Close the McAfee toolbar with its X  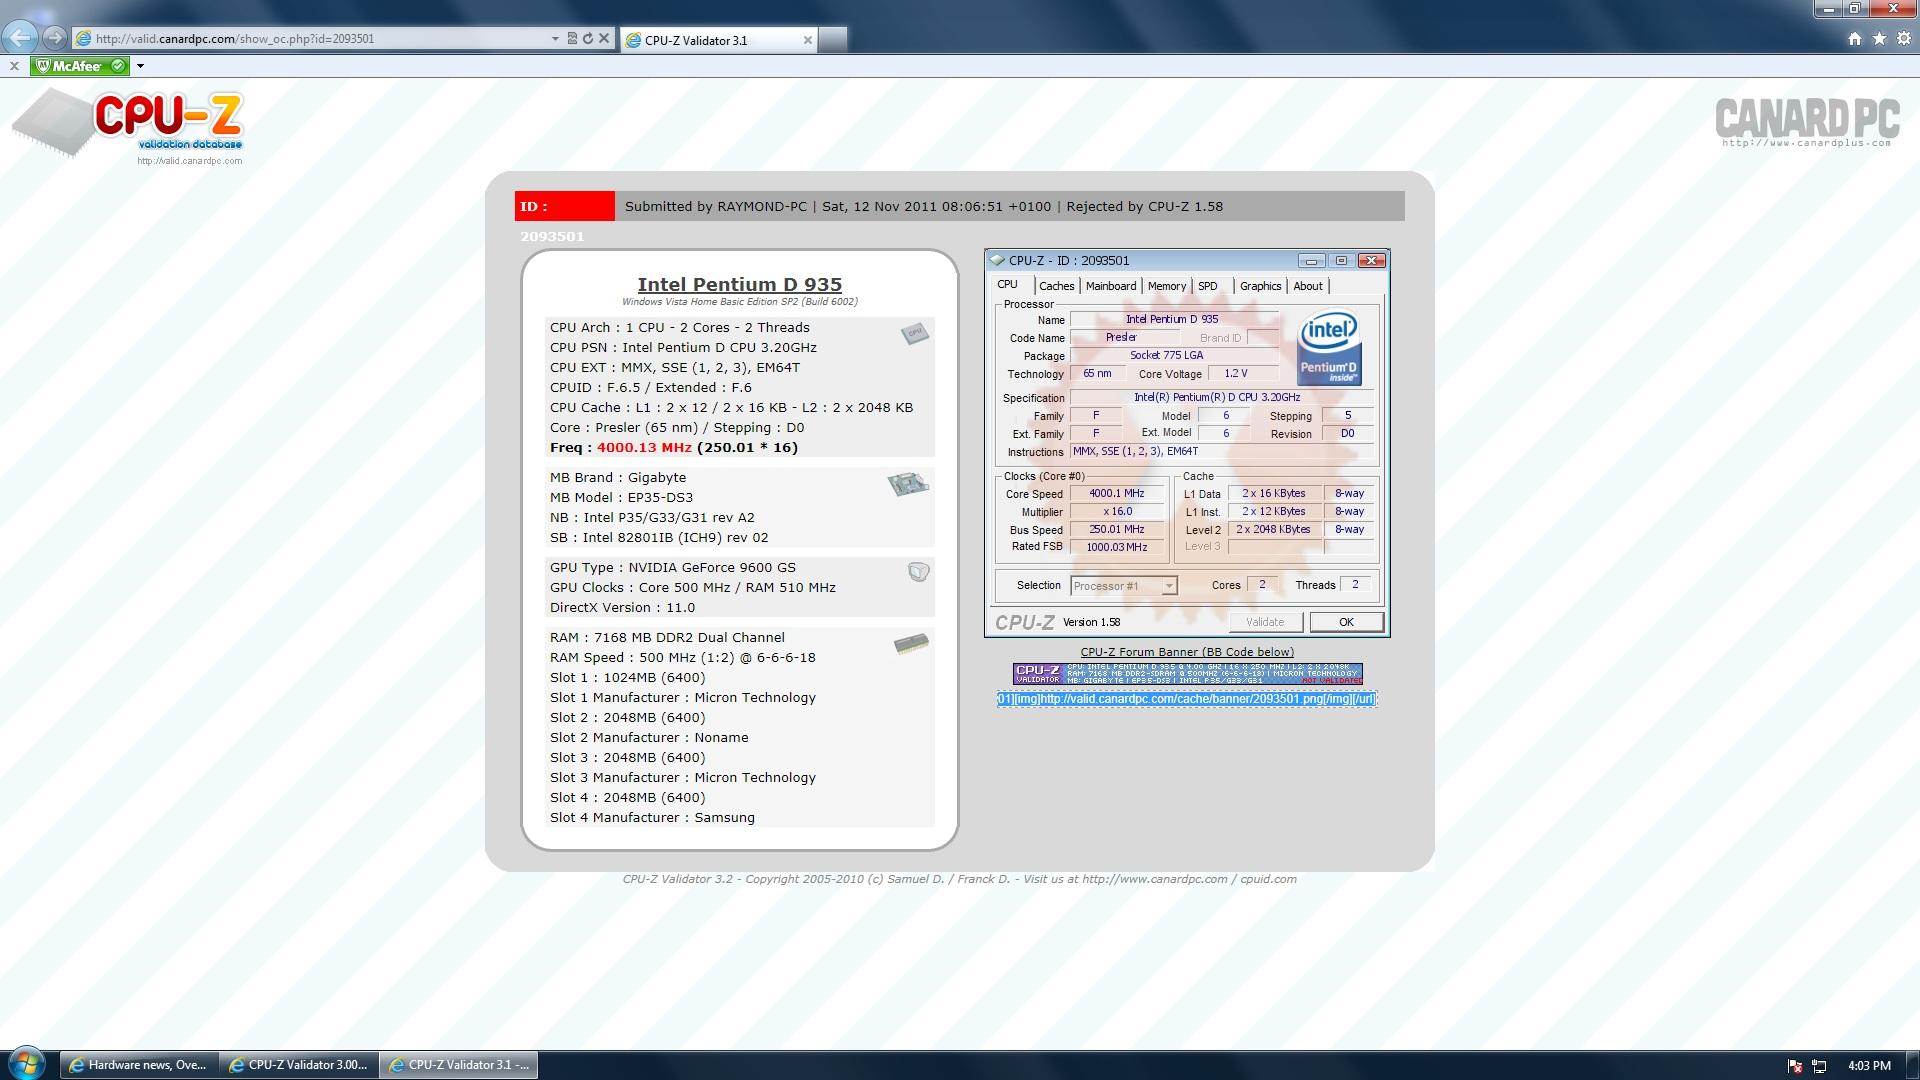pyautogui.click(x=14, y=66)
